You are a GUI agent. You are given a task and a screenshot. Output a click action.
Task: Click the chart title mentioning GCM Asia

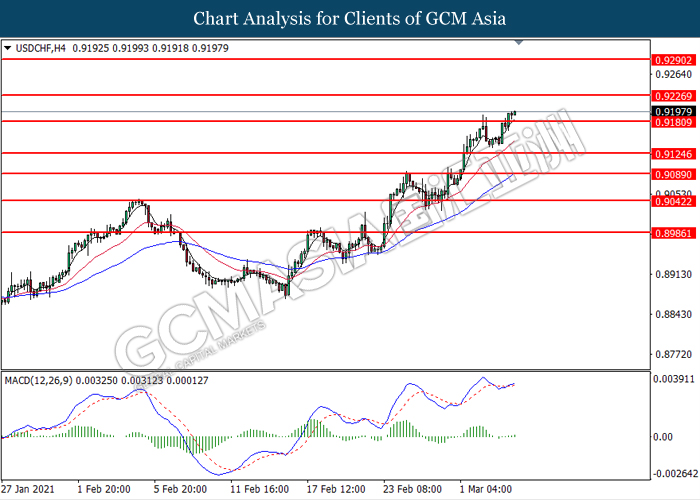click(349, 18)
